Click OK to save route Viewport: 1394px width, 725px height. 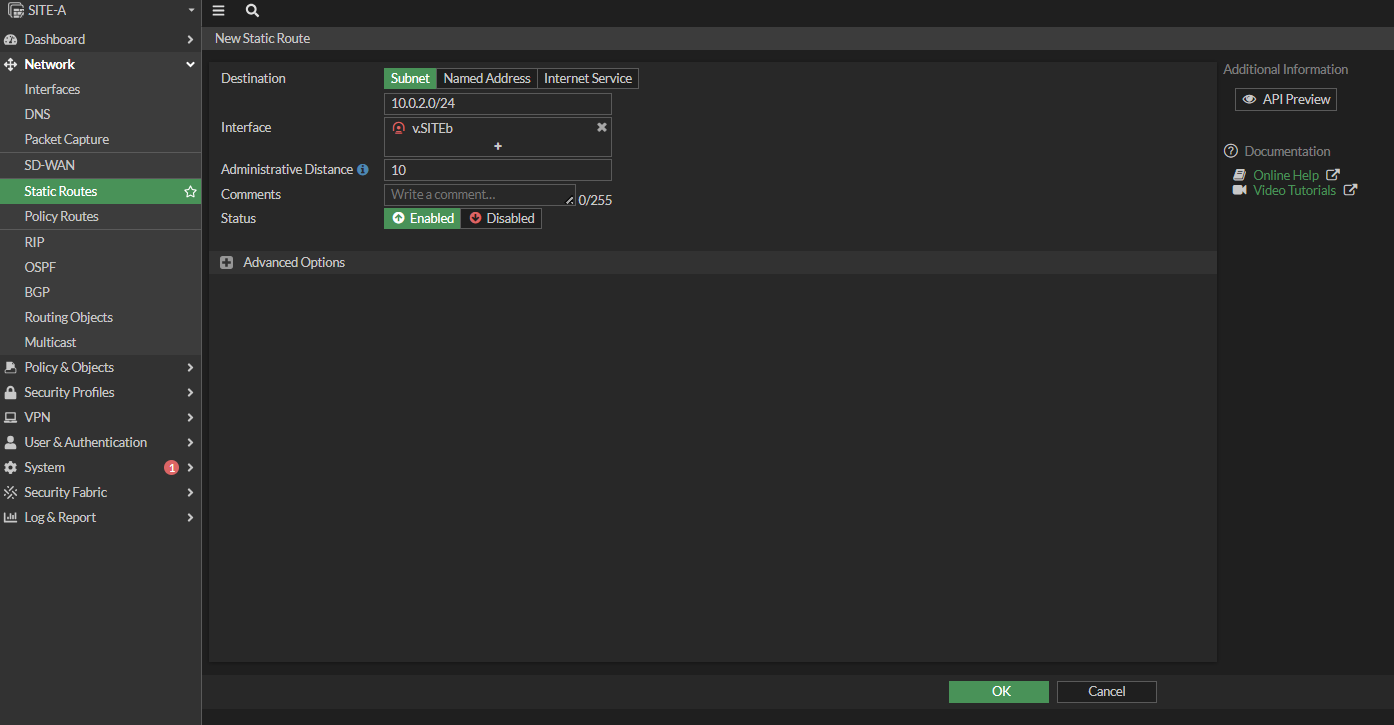(x=998, y=691)
